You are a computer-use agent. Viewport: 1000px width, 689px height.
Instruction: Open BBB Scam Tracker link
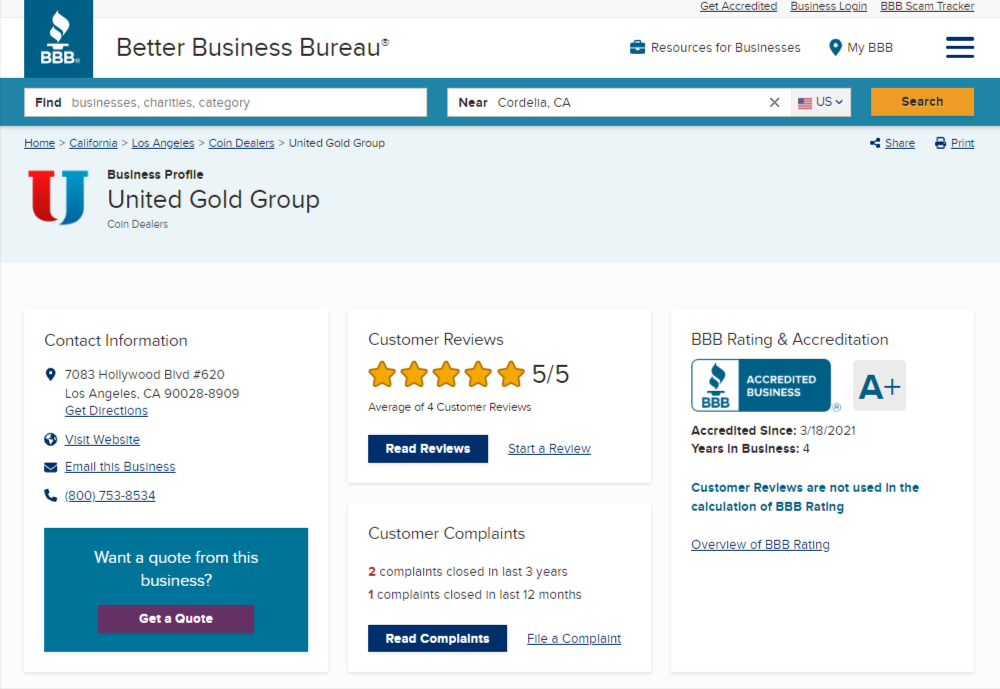coord(927,6)
